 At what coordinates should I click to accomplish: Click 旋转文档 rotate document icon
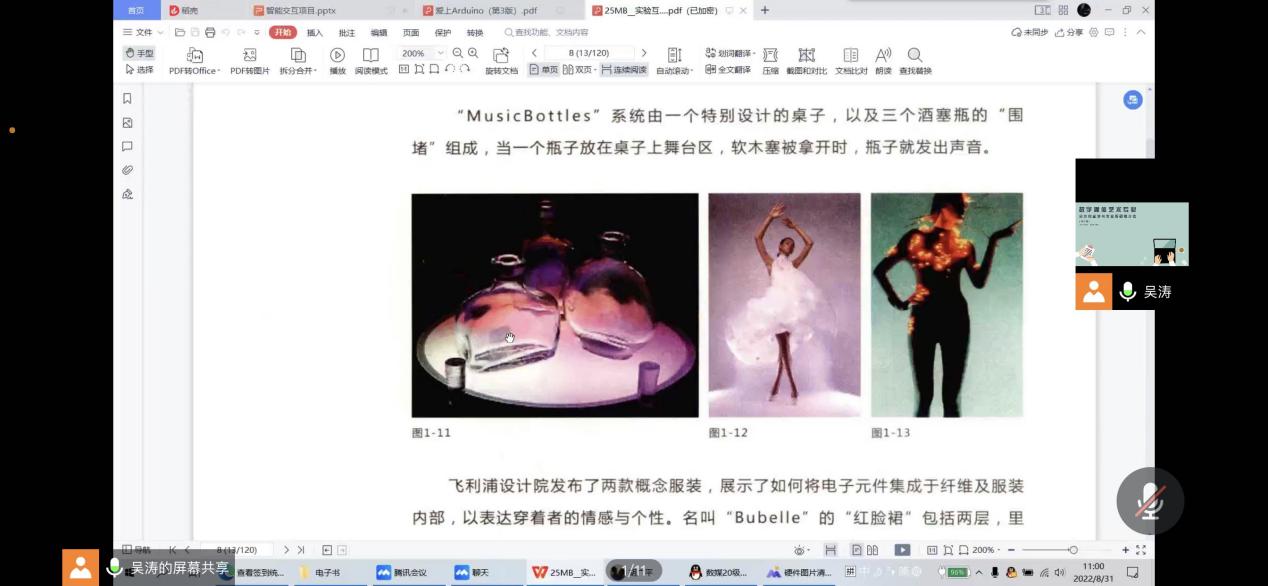502,61
